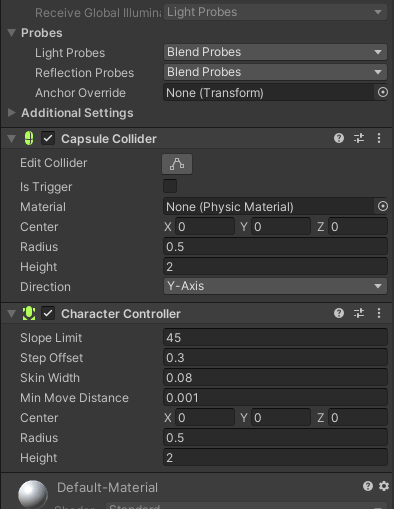The width and height of the screenshot is (394, 509).
Task: Disable the Capsule Collider component checkbox
Action: [x=48, y=138]
